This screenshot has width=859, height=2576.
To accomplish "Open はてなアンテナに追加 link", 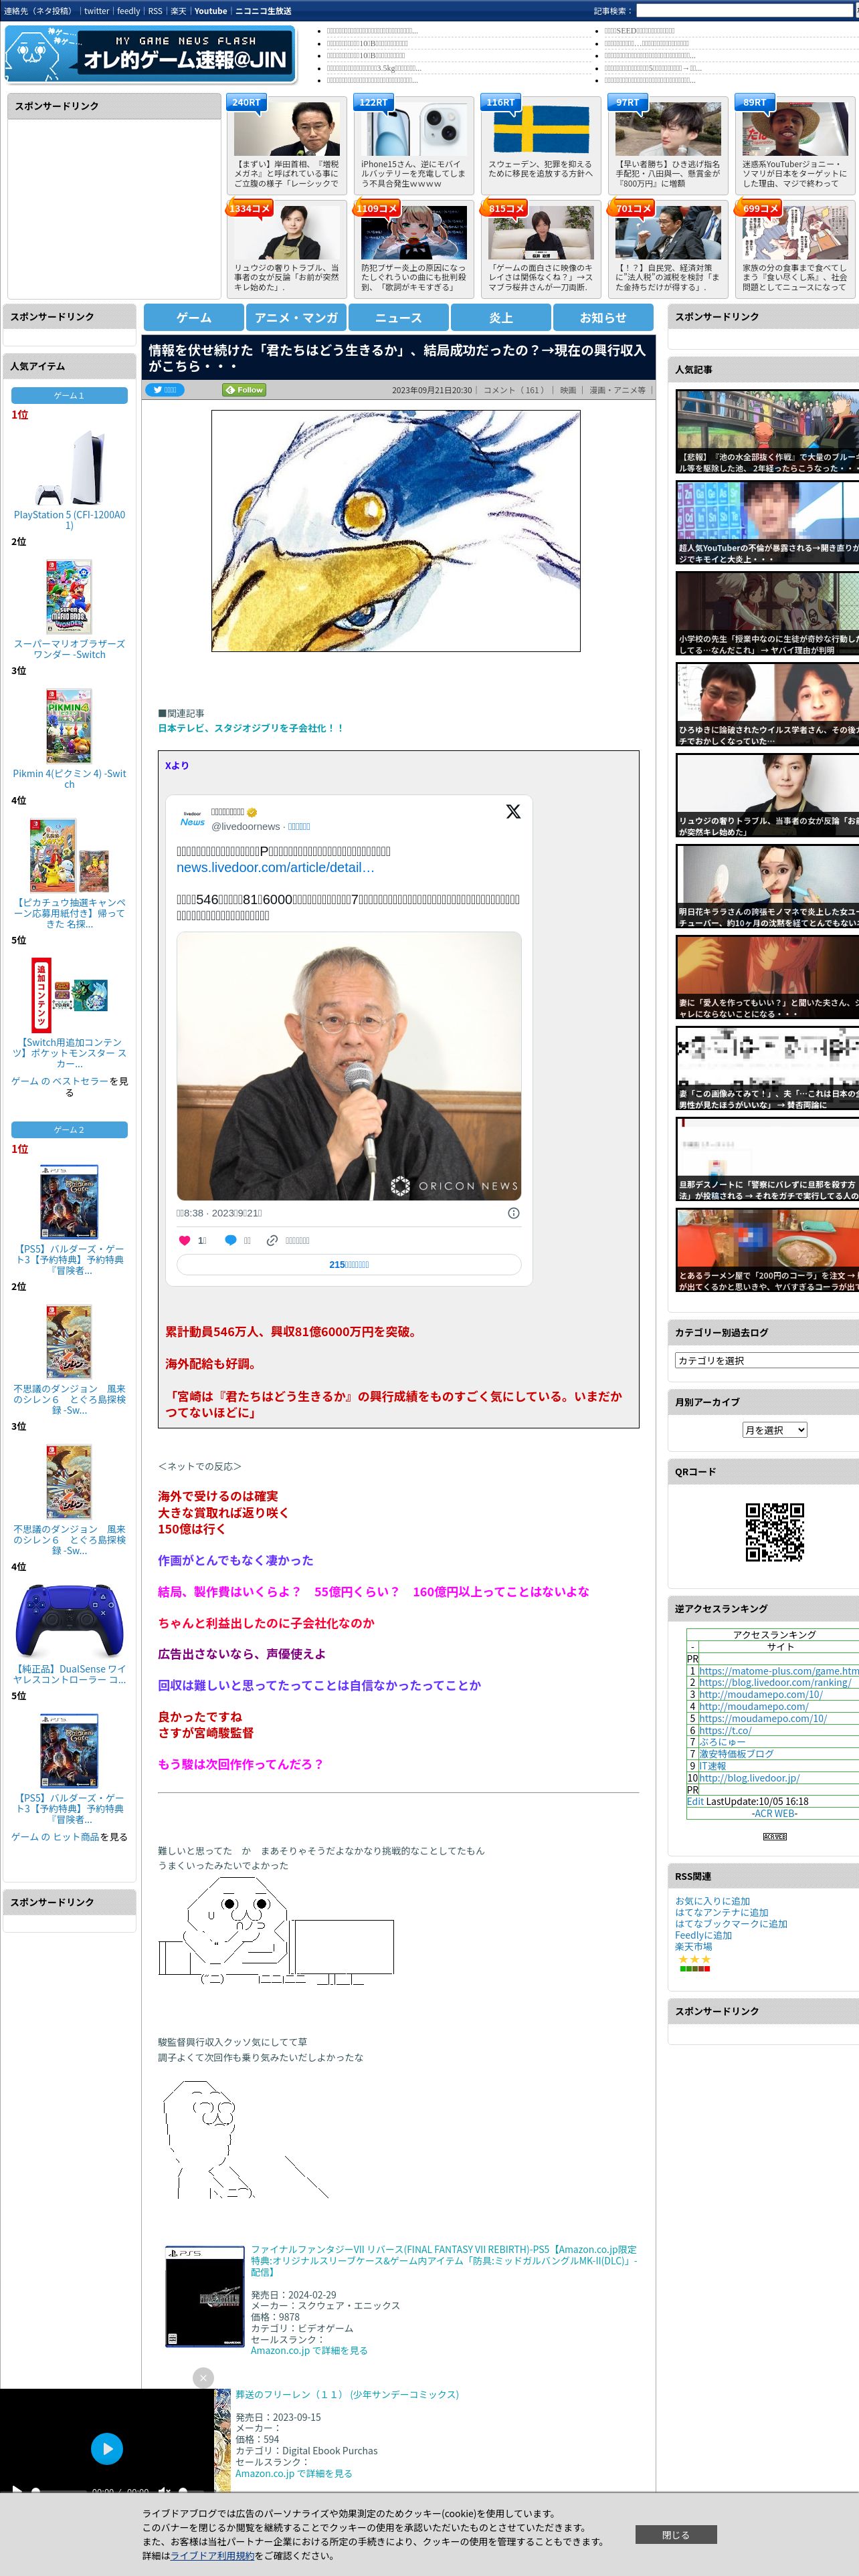I will point(722,1912).
